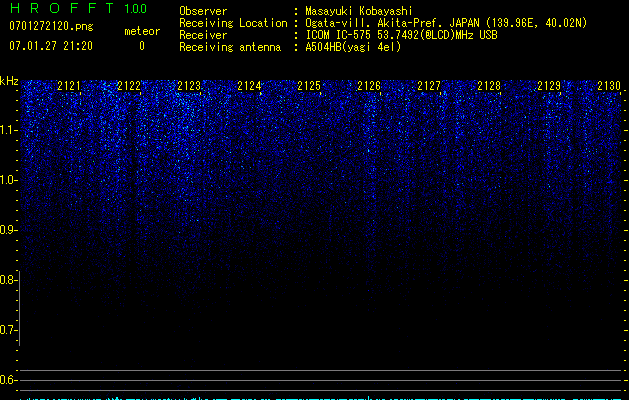Click the Receiving antenna label
The height and width of the screenshot is (400, 629).
(x=230, y=47)
